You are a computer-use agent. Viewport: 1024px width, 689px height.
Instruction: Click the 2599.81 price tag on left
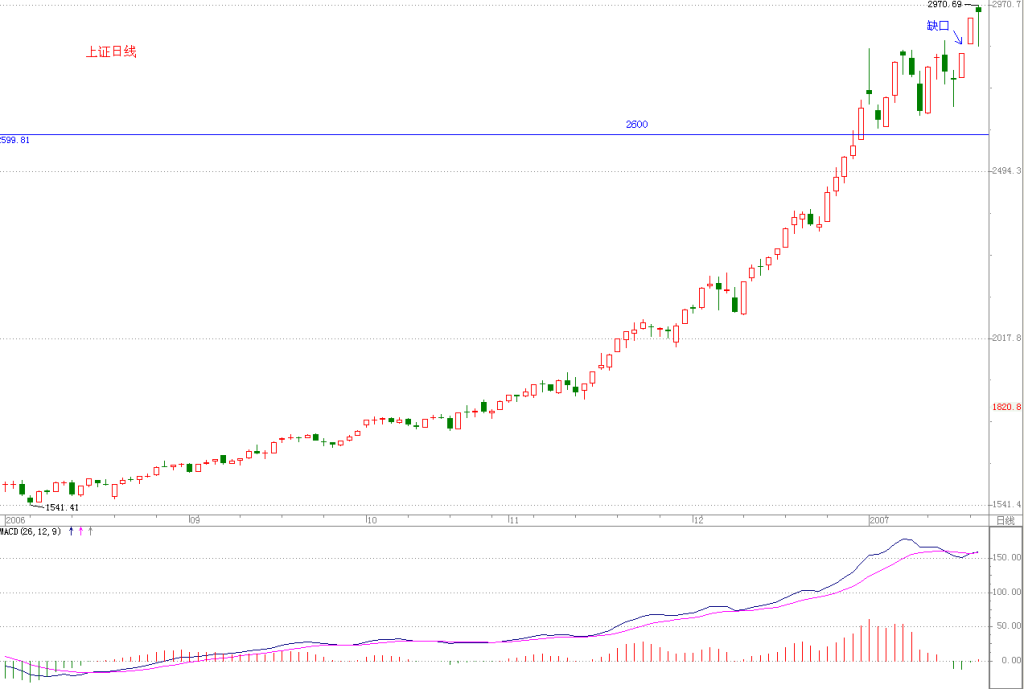[x=14, y=140]
